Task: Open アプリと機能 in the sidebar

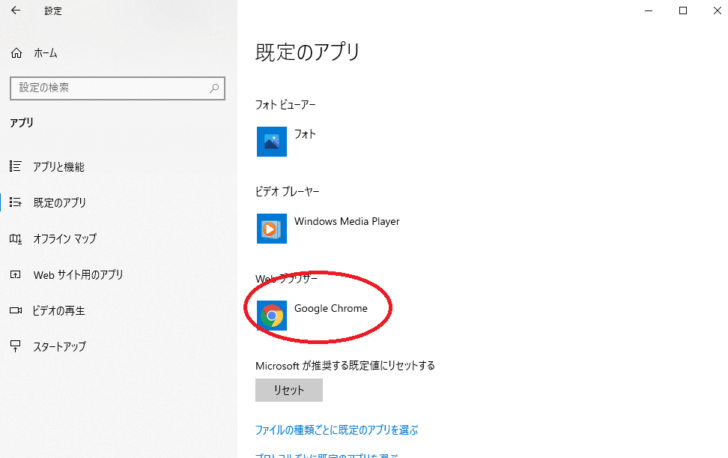Action: coord(58,167)
